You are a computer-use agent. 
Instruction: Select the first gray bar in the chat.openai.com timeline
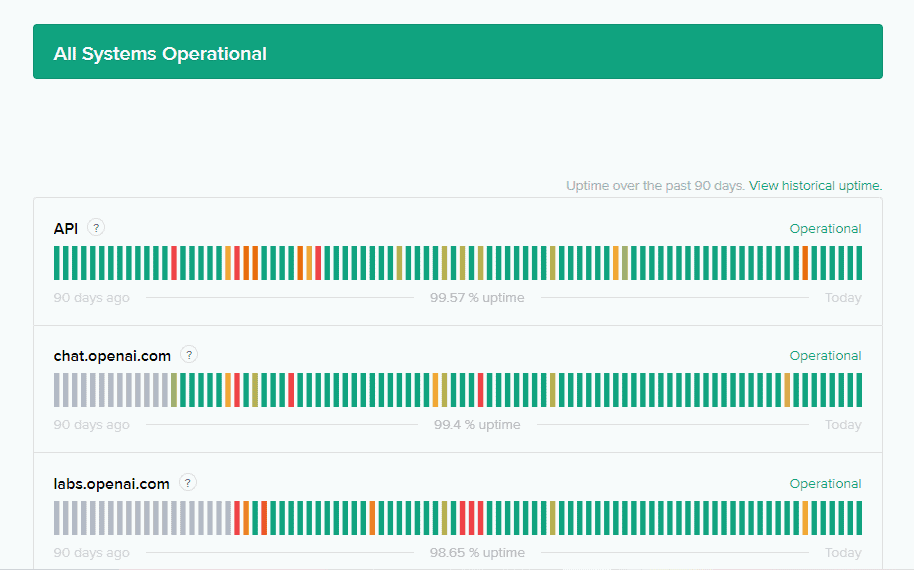coord(57,390)
